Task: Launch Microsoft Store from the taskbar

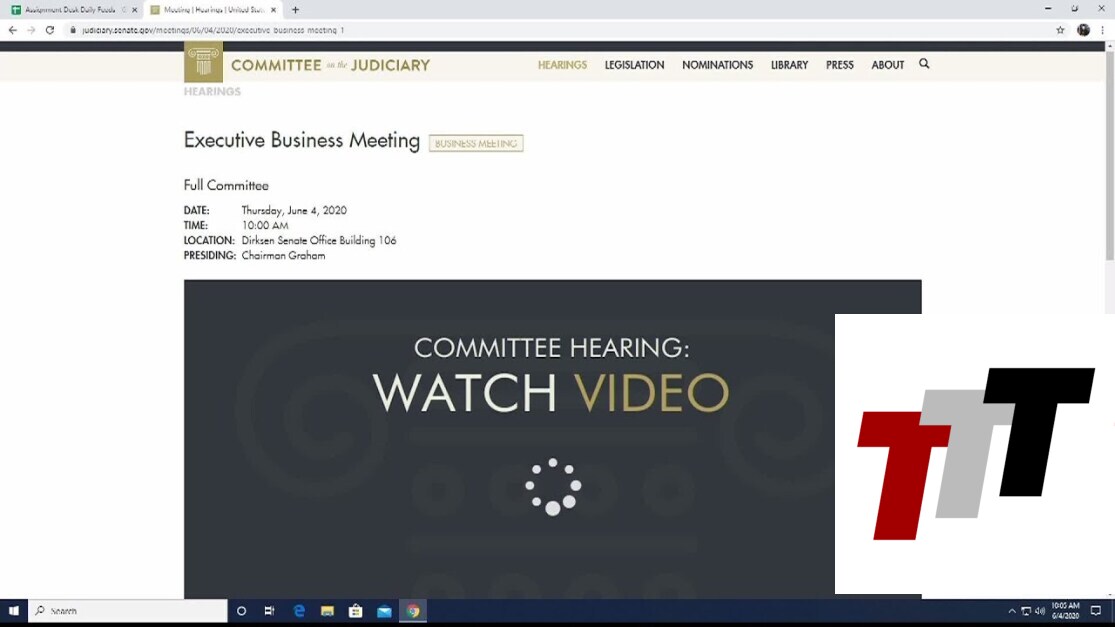Action: tap(355, 611)
